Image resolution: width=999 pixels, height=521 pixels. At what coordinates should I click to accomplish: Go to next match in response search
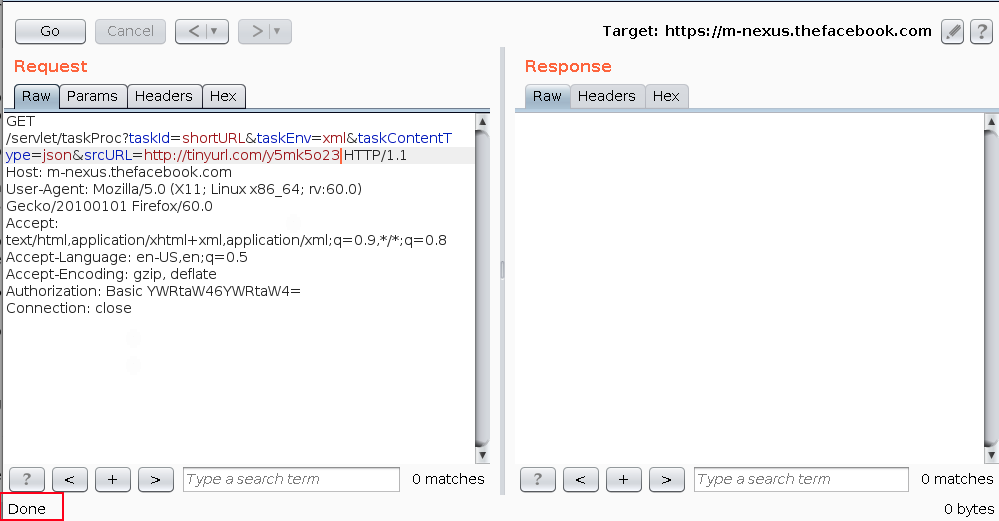tap(666, 479)
